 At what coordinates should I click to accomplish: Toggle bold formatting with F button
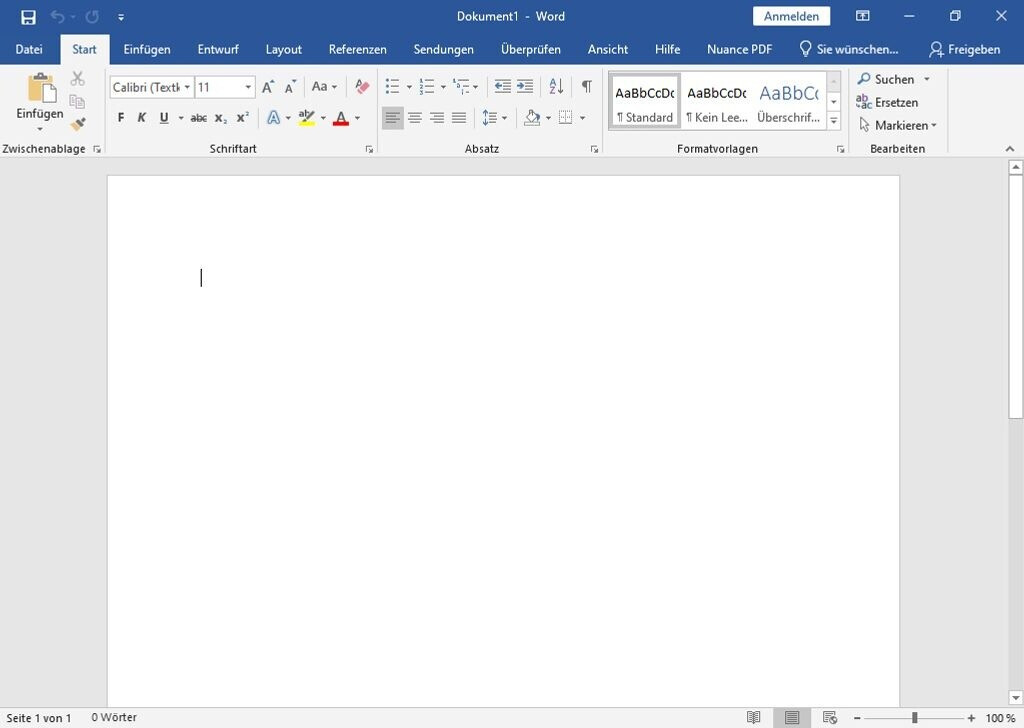(121, 118)
